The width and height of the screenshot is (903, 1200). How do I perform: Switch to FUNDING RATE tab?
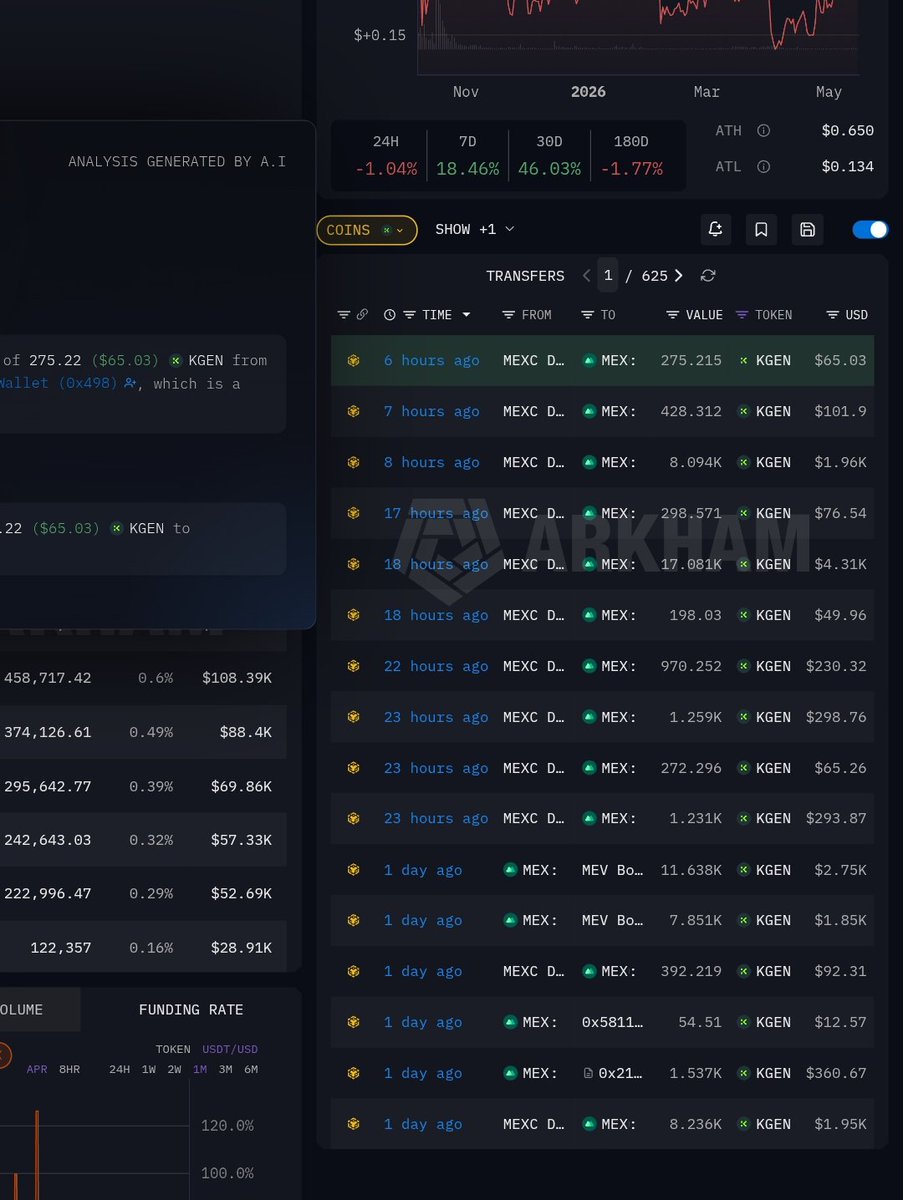191,1011
